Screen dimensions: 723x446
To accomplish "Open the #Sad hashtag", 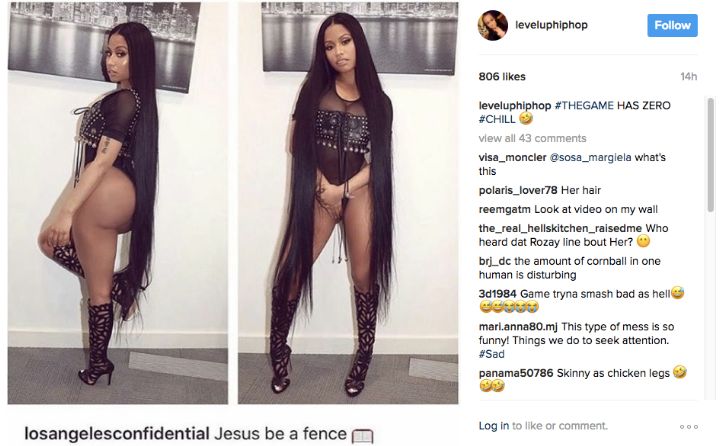I will [492, 354].
